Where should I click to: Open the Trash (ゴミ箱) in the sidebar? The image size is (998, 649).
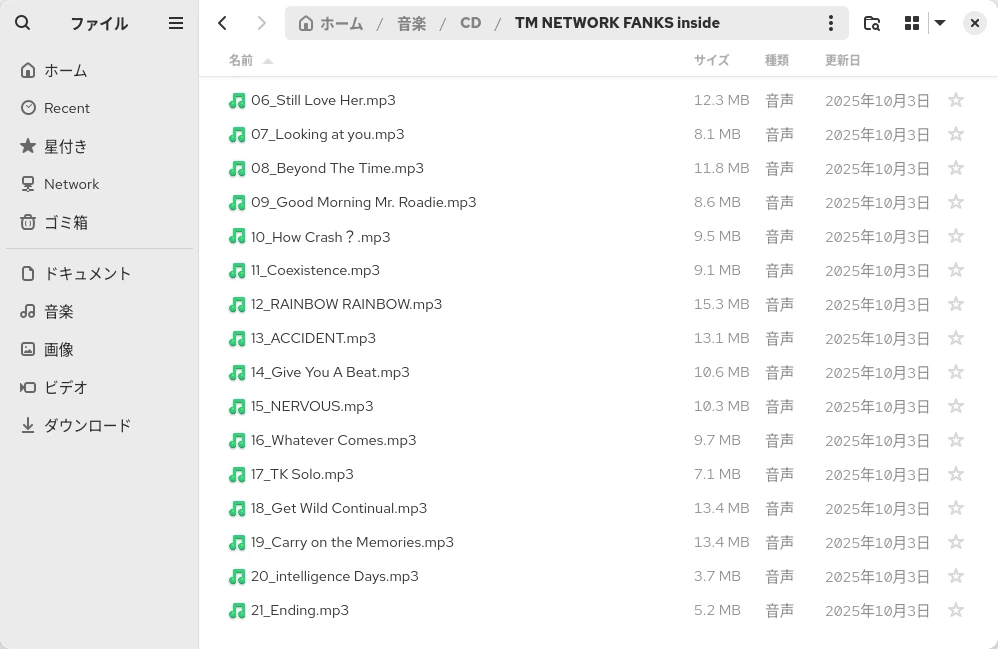(x=66, y=222)
